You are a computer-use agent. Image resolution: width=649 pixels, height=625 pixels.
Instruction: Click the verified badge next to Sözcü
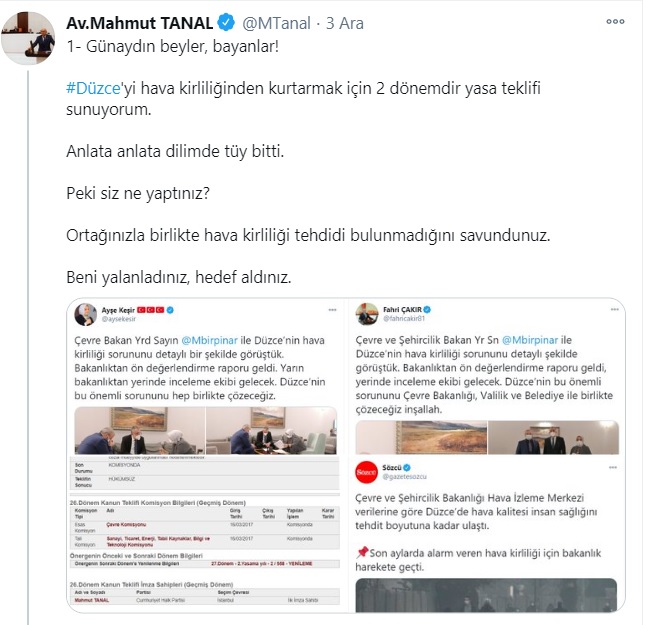coord(407,468)
